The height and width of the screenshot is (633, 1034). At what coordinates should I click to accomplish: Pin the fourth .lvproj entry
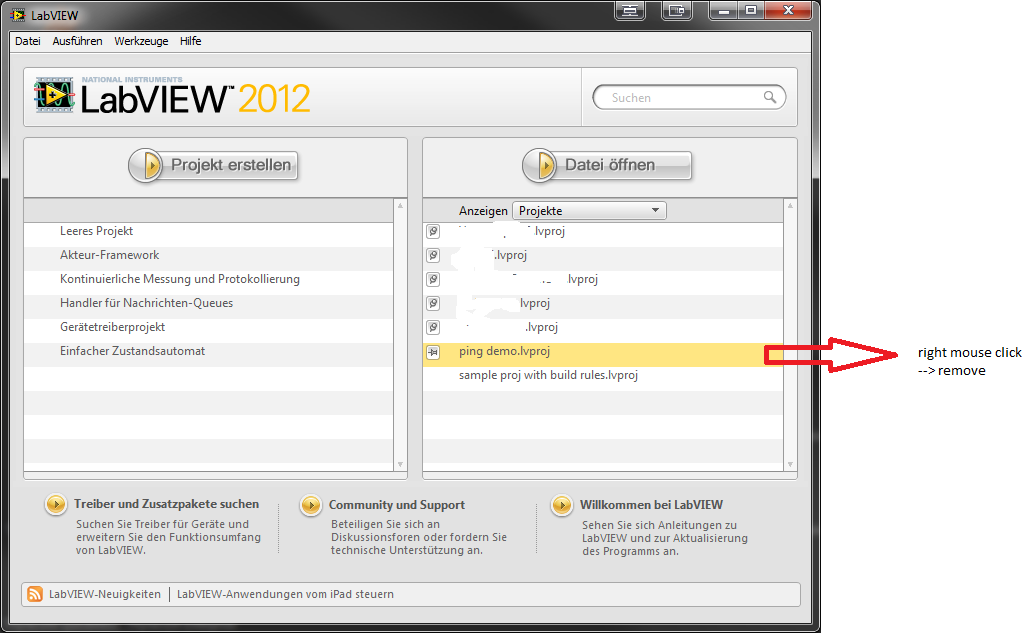[x=433, y=303]
